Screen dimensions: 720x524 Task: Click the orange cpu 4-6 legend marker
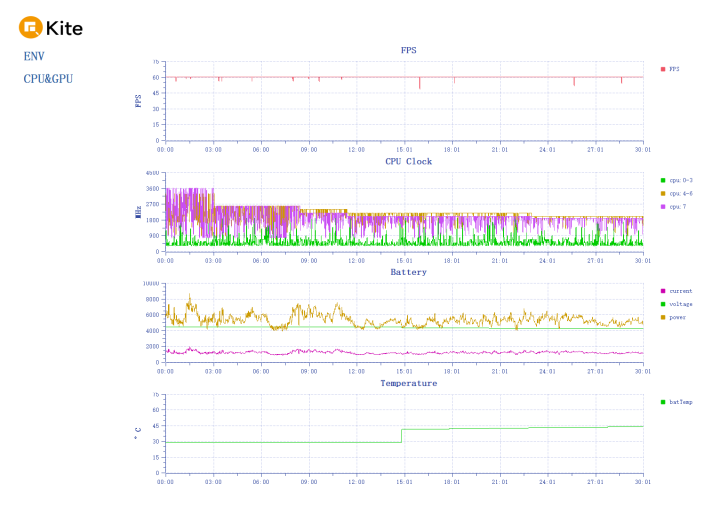pos(663,194)
